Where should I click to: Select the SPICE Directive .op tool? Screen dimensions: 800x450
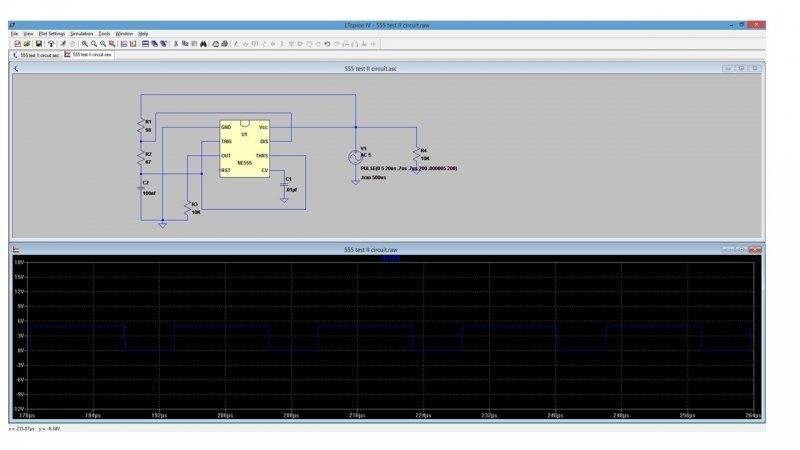373,44
